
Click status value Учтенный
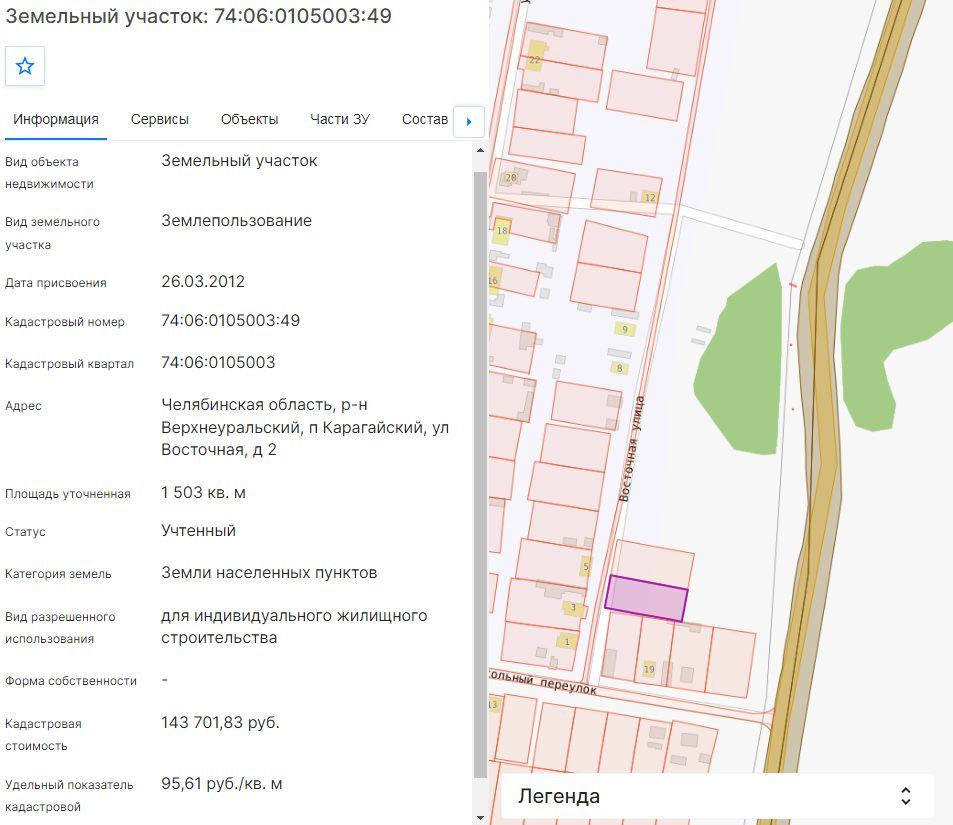click(x=198, y=531)
